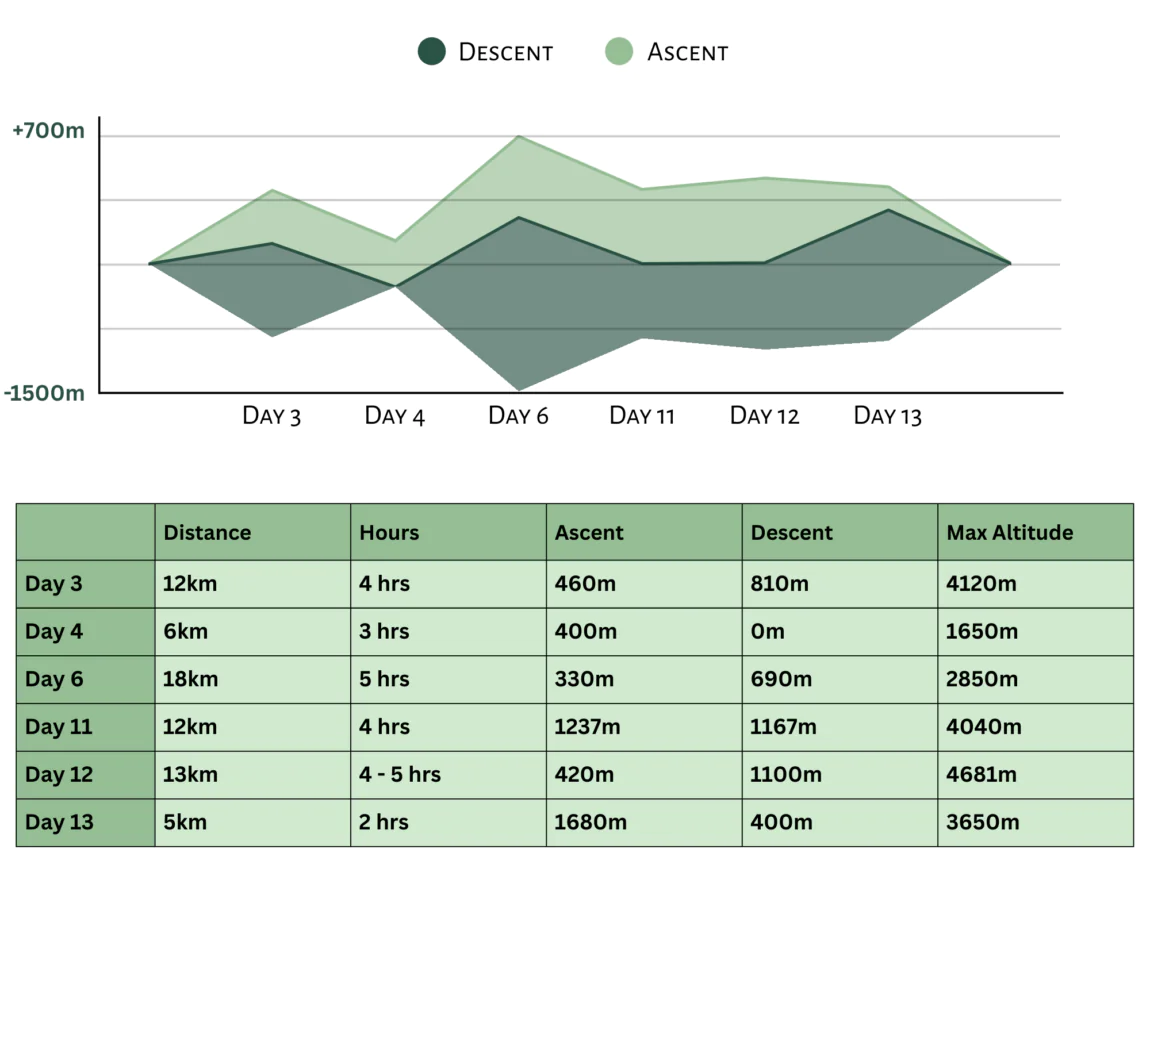Click the 6km distance cell for Day 4
This screenshot has width=1150, height=1045.
[x=252, y=631]
